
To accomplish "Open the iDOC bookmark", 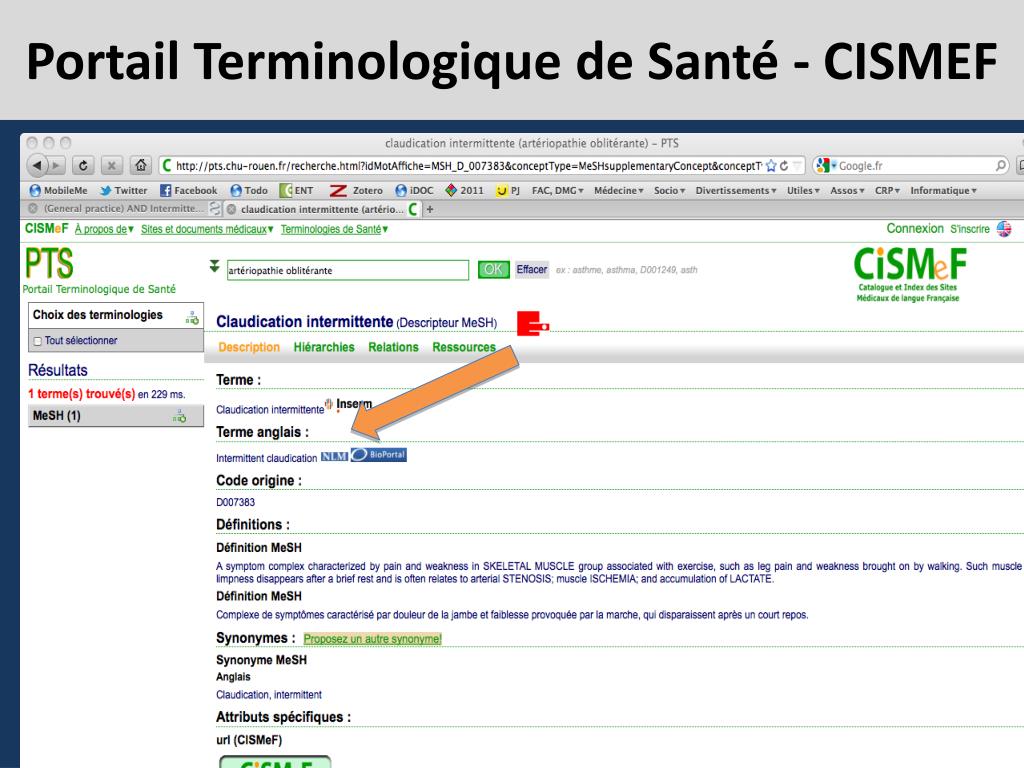I will pos(415,190).
